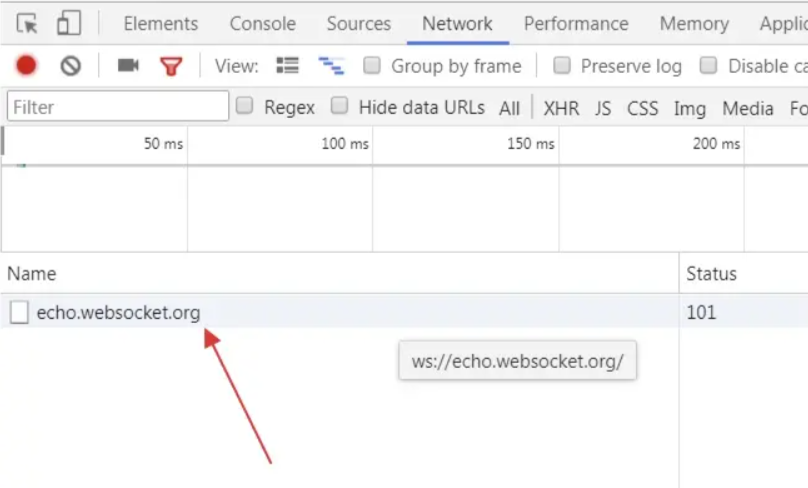Viewport: 808px width, 488px height.
Task: Filter requests by XHR type
Action: click(561, 108)
